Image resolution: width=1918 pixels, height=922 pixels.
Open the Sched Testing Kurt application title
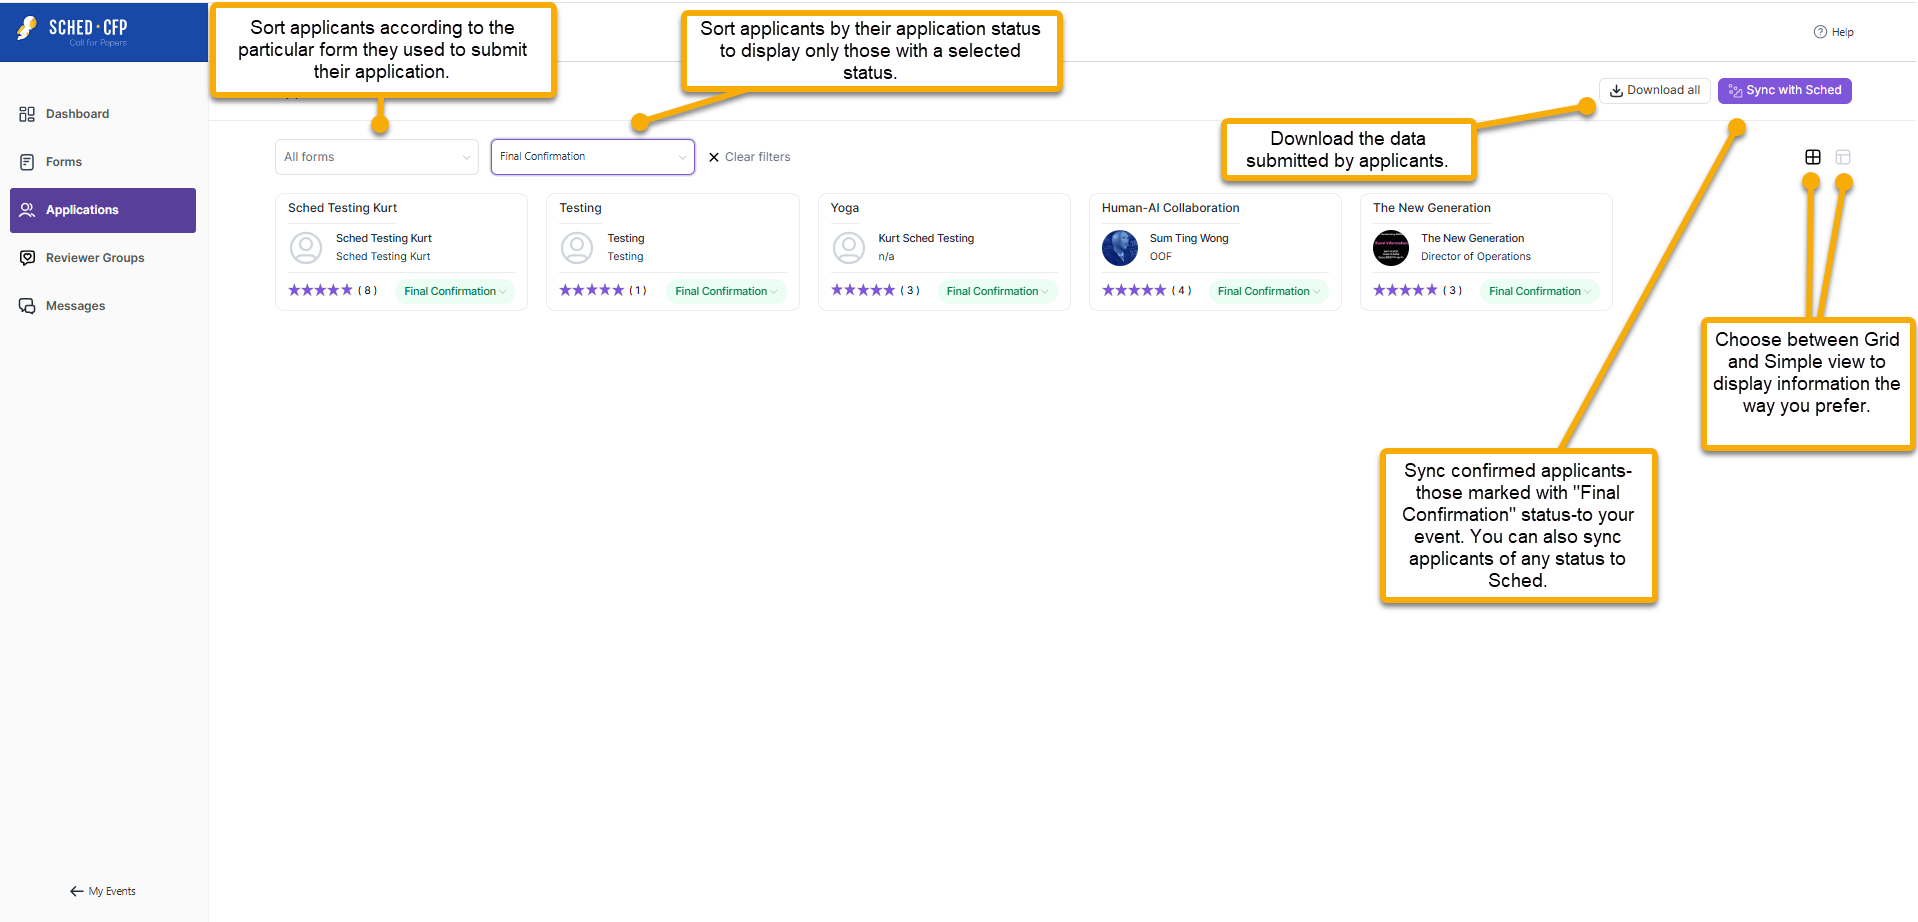pos(343,208)
